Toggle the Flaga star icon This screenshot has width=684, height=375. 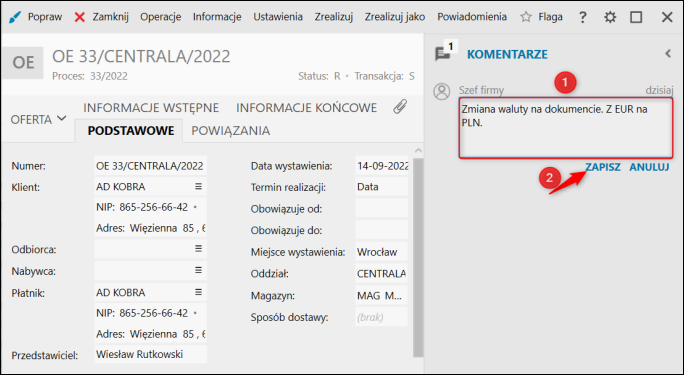(x=526, y=17)
